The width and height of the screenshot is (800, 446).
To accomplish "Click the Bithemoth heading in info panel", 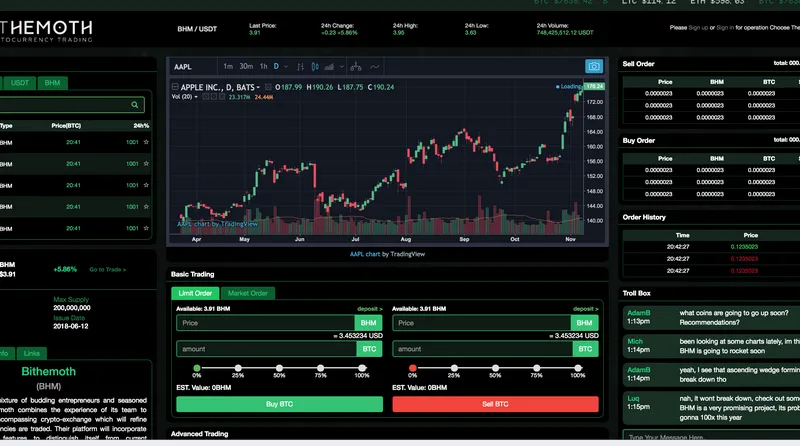I will (48, 371).
